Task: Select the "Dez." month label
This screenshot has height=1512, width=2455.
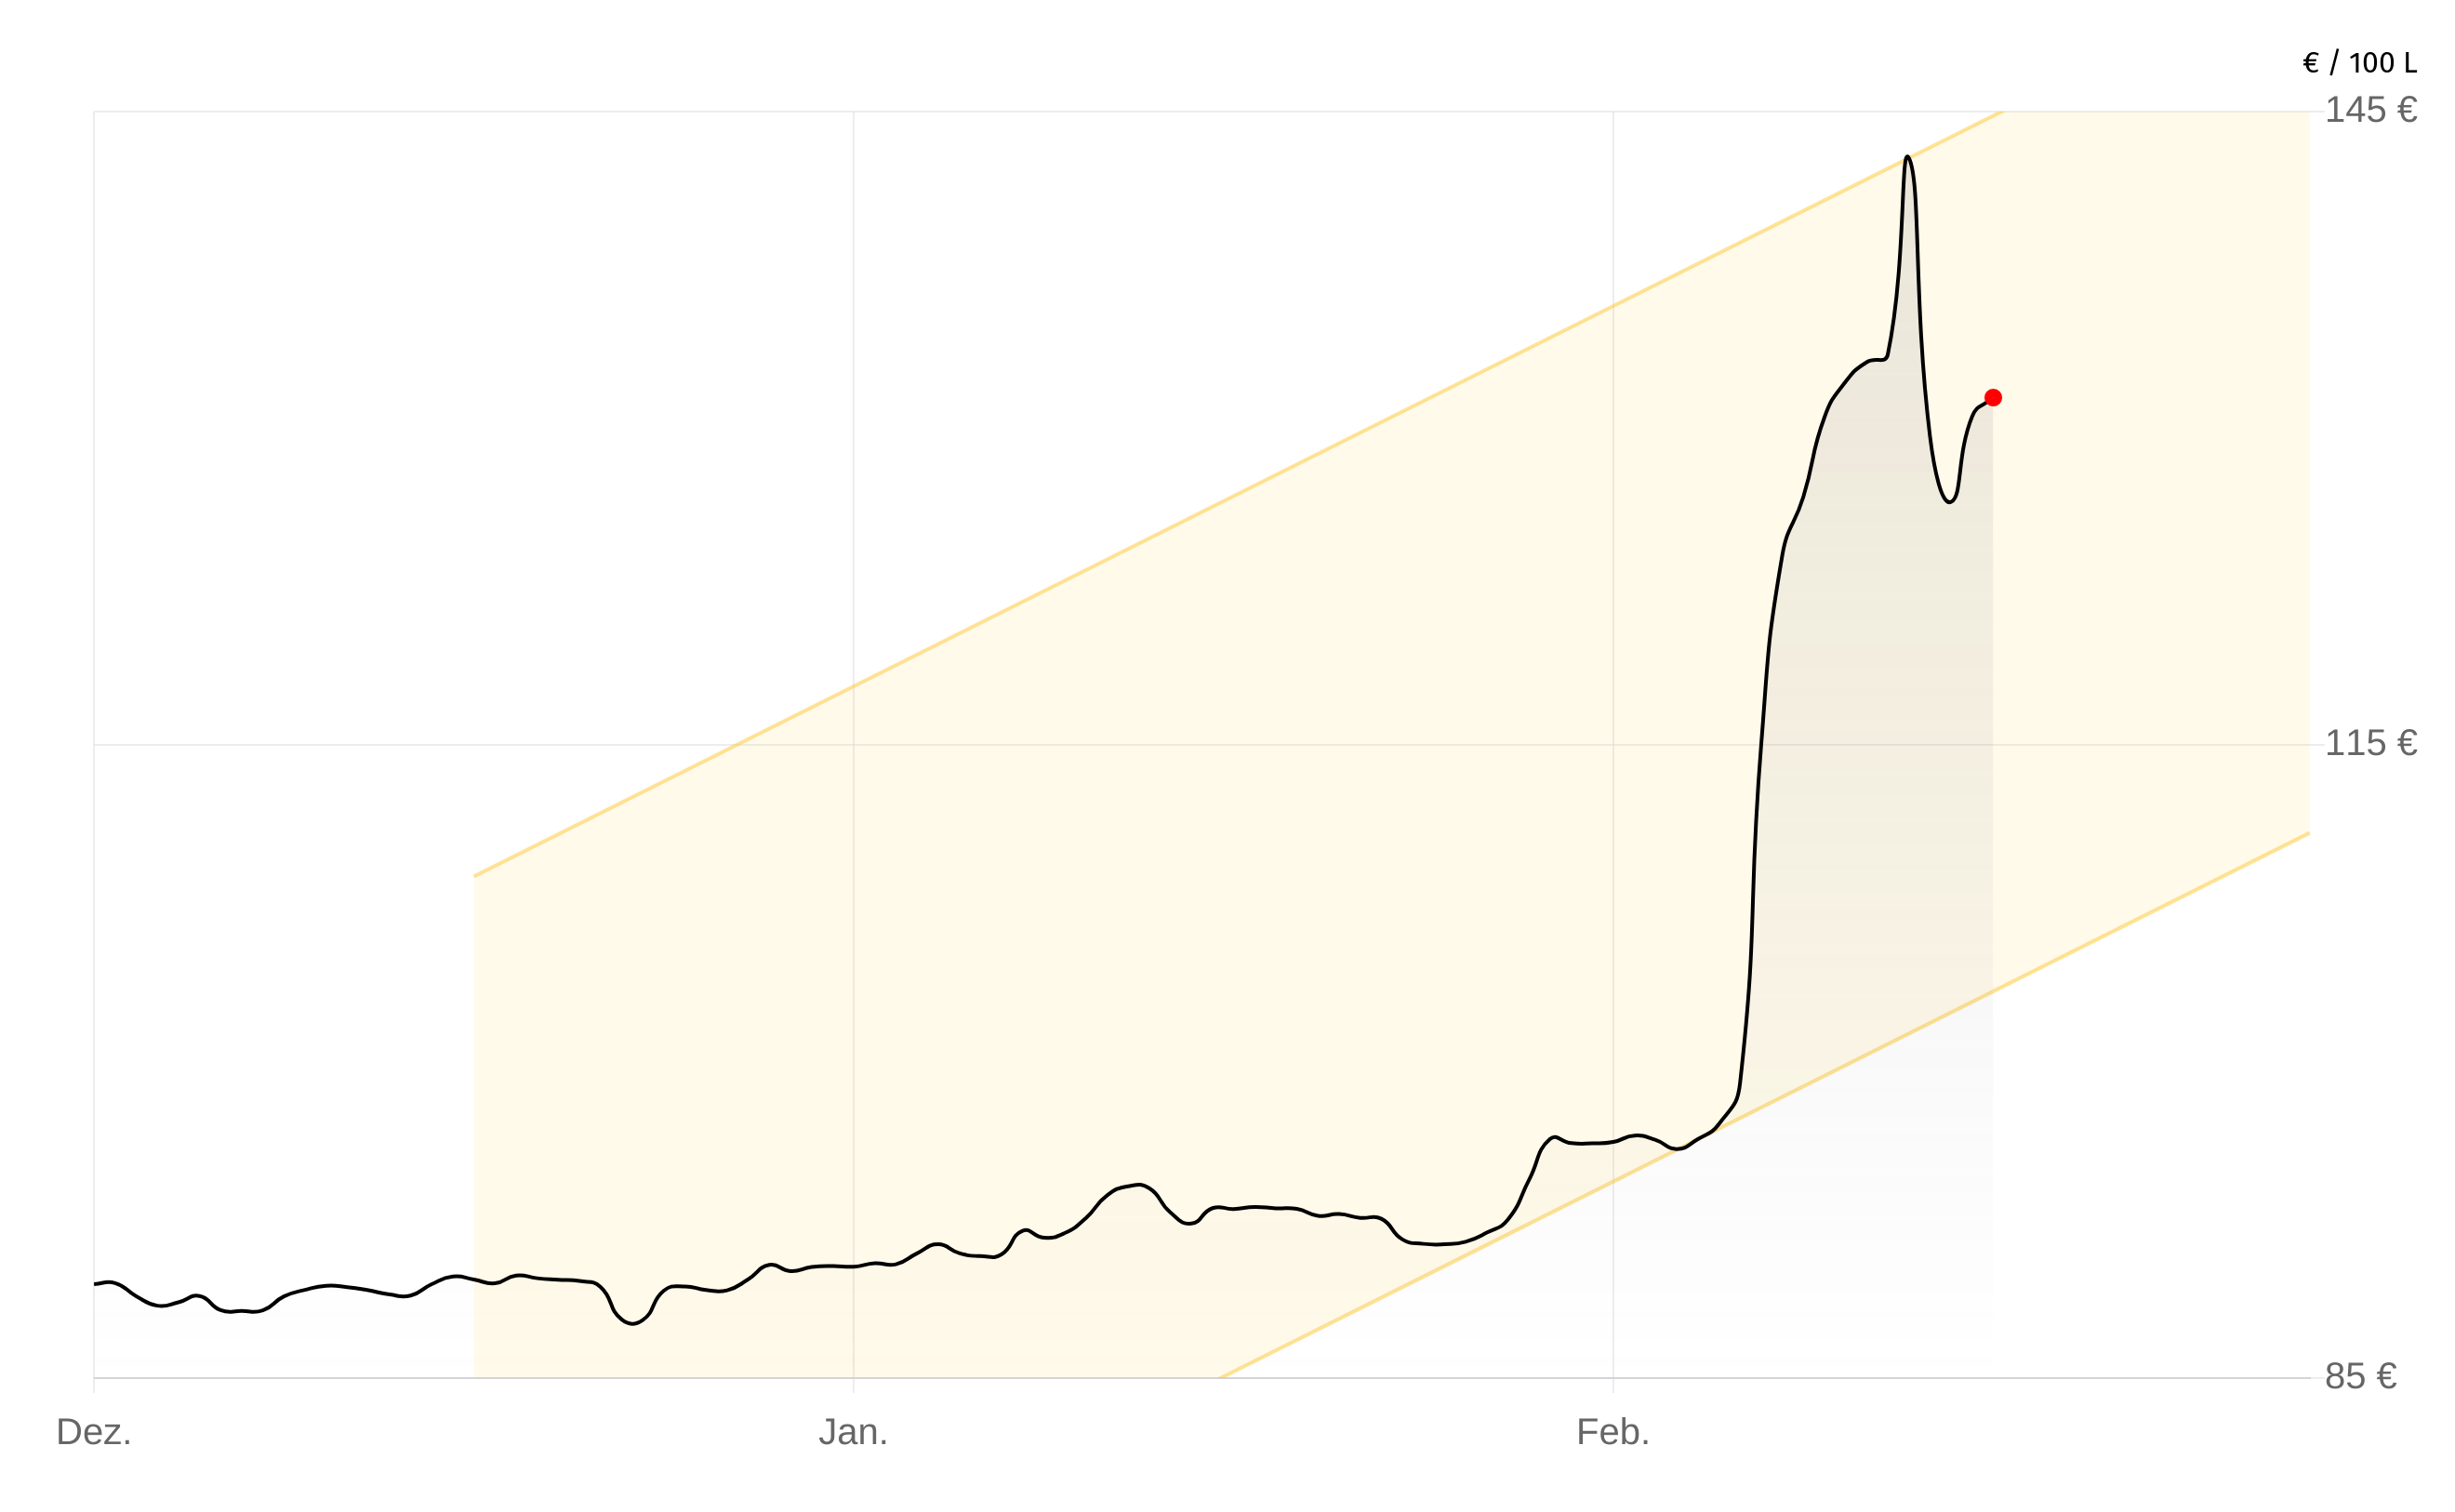Action: tap(94, 1432)
